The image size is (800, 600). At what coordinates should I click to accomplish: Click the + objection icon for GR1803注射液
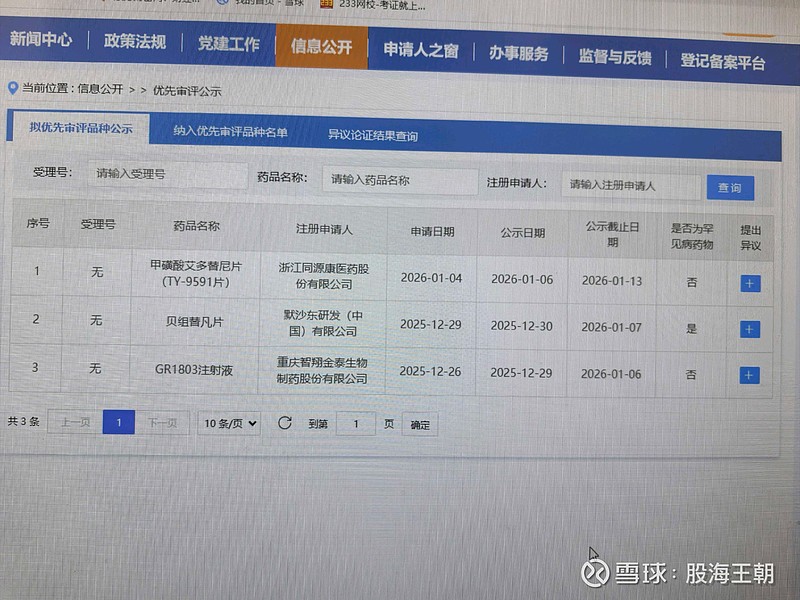coord(749,373)
